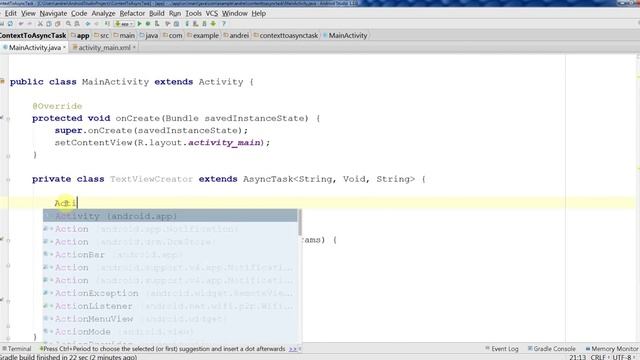
Task: Click the Make Project icon
Action: pyautogui.click(x=107, y=24)
